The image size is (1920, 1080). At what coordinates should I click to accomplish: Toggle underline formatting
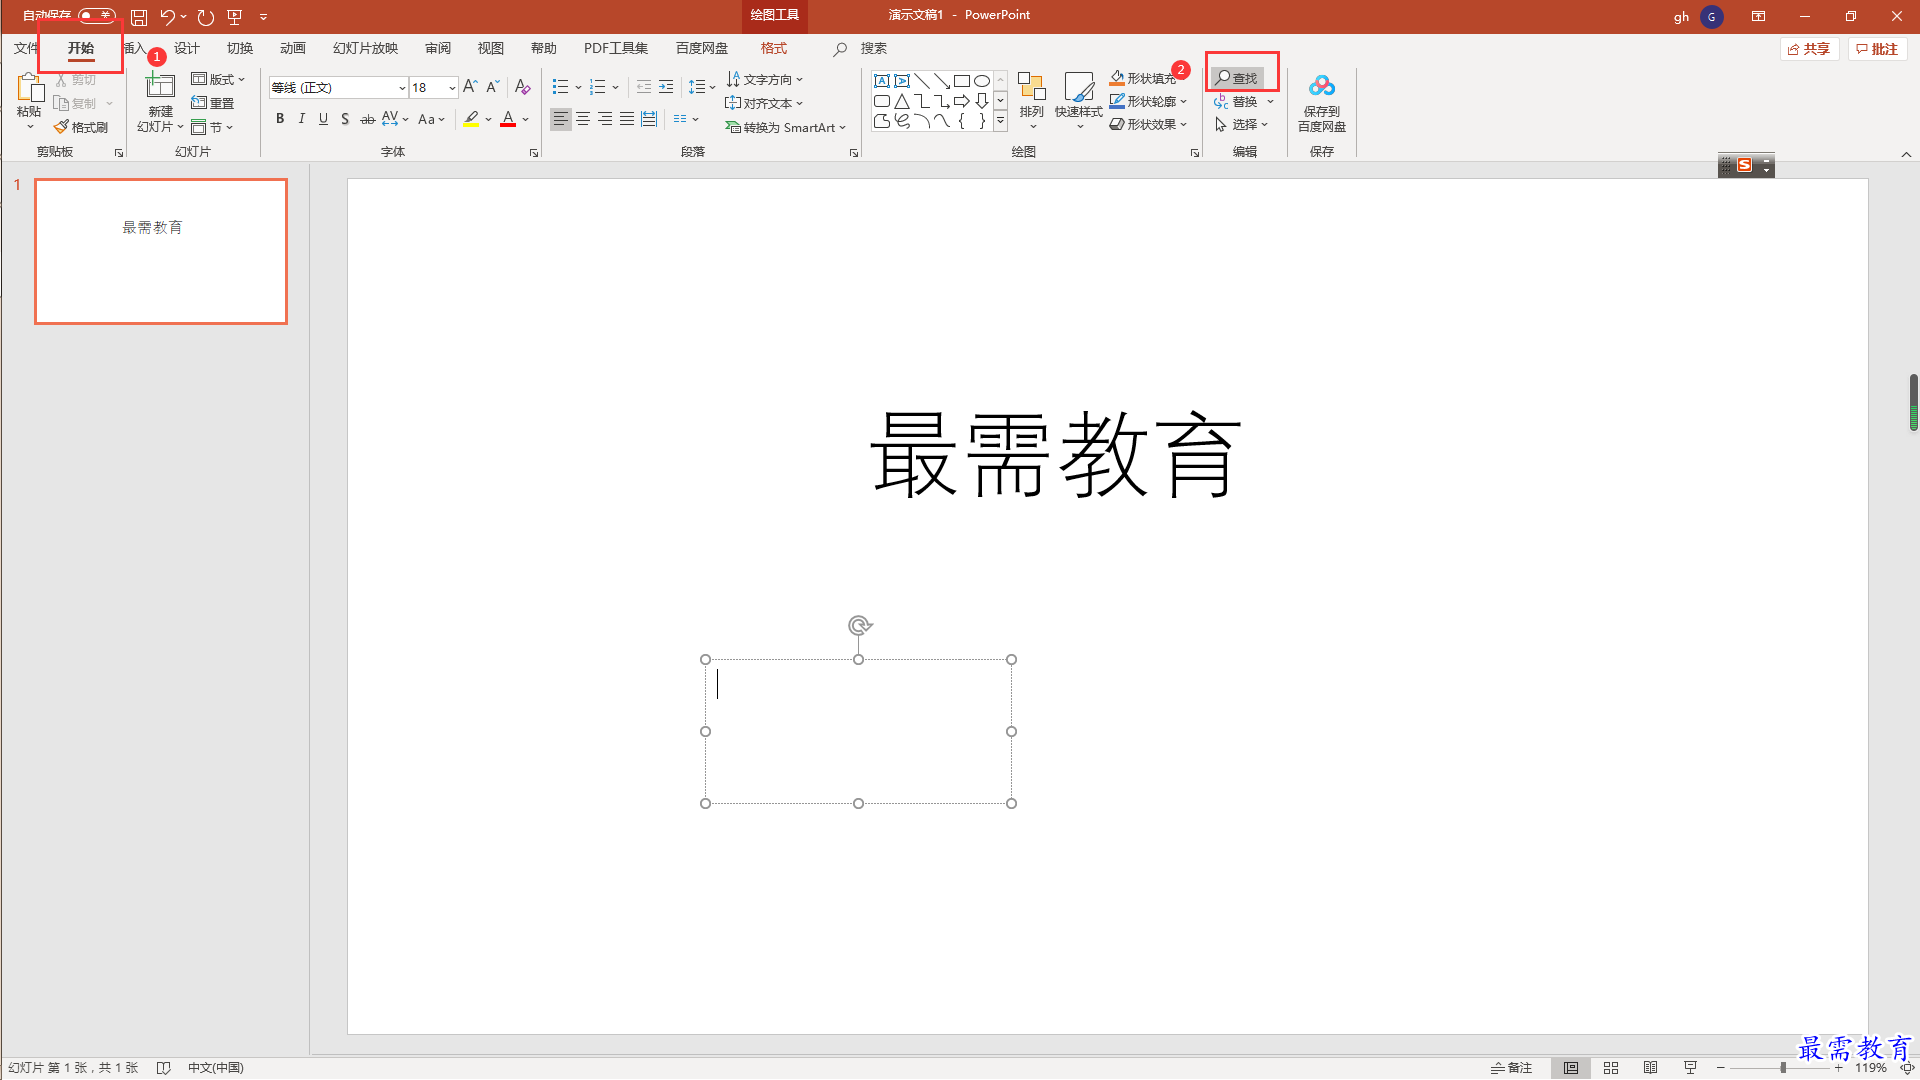(323, 119)
